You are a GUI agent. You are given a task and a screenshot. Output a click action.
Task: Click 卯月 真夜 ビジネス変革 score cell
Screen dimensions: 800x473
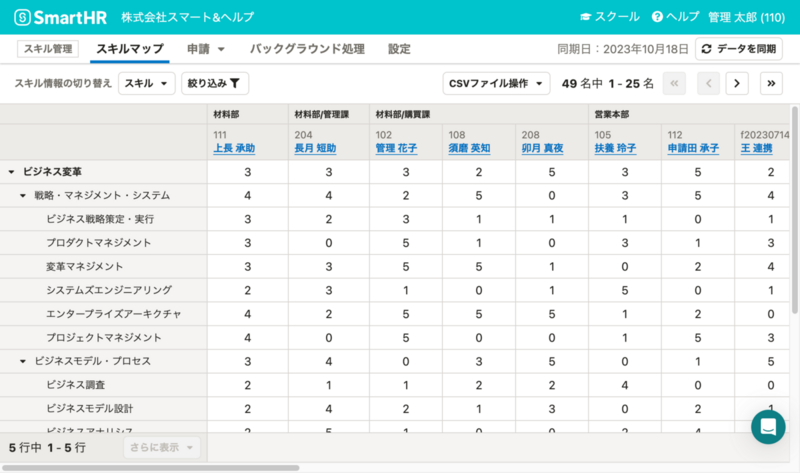pyautogui.click(x=552, y=172)
